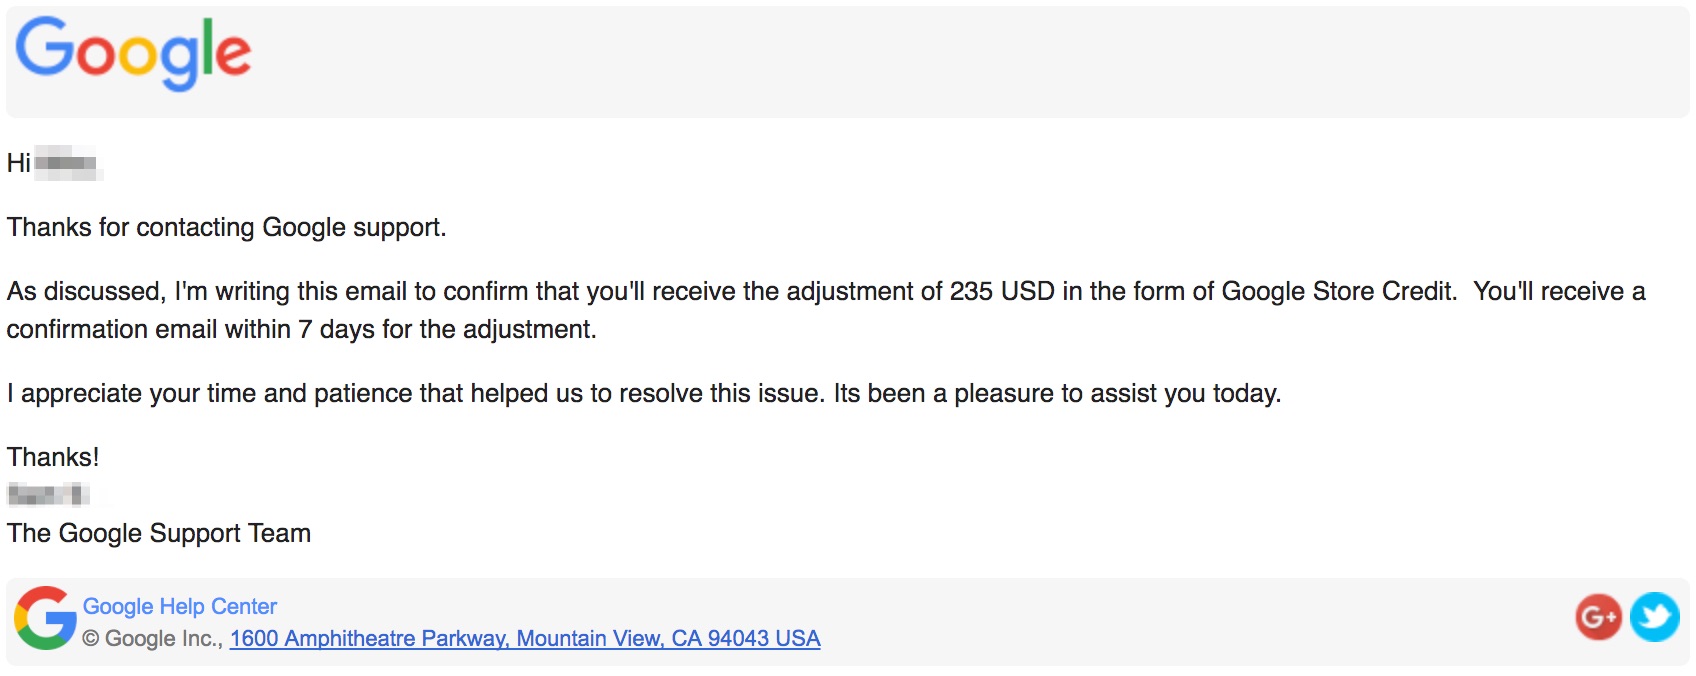The height and width of the screenshot is (676, 1696).
Task: Open the Google+ social icon
Action: [1598, 617]
